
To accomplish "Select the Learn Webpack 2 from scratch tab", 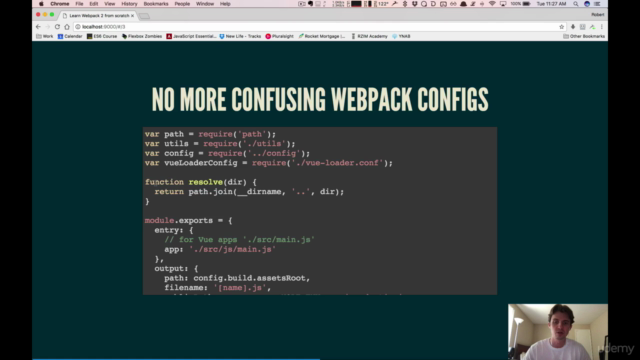I will [99, 16].
